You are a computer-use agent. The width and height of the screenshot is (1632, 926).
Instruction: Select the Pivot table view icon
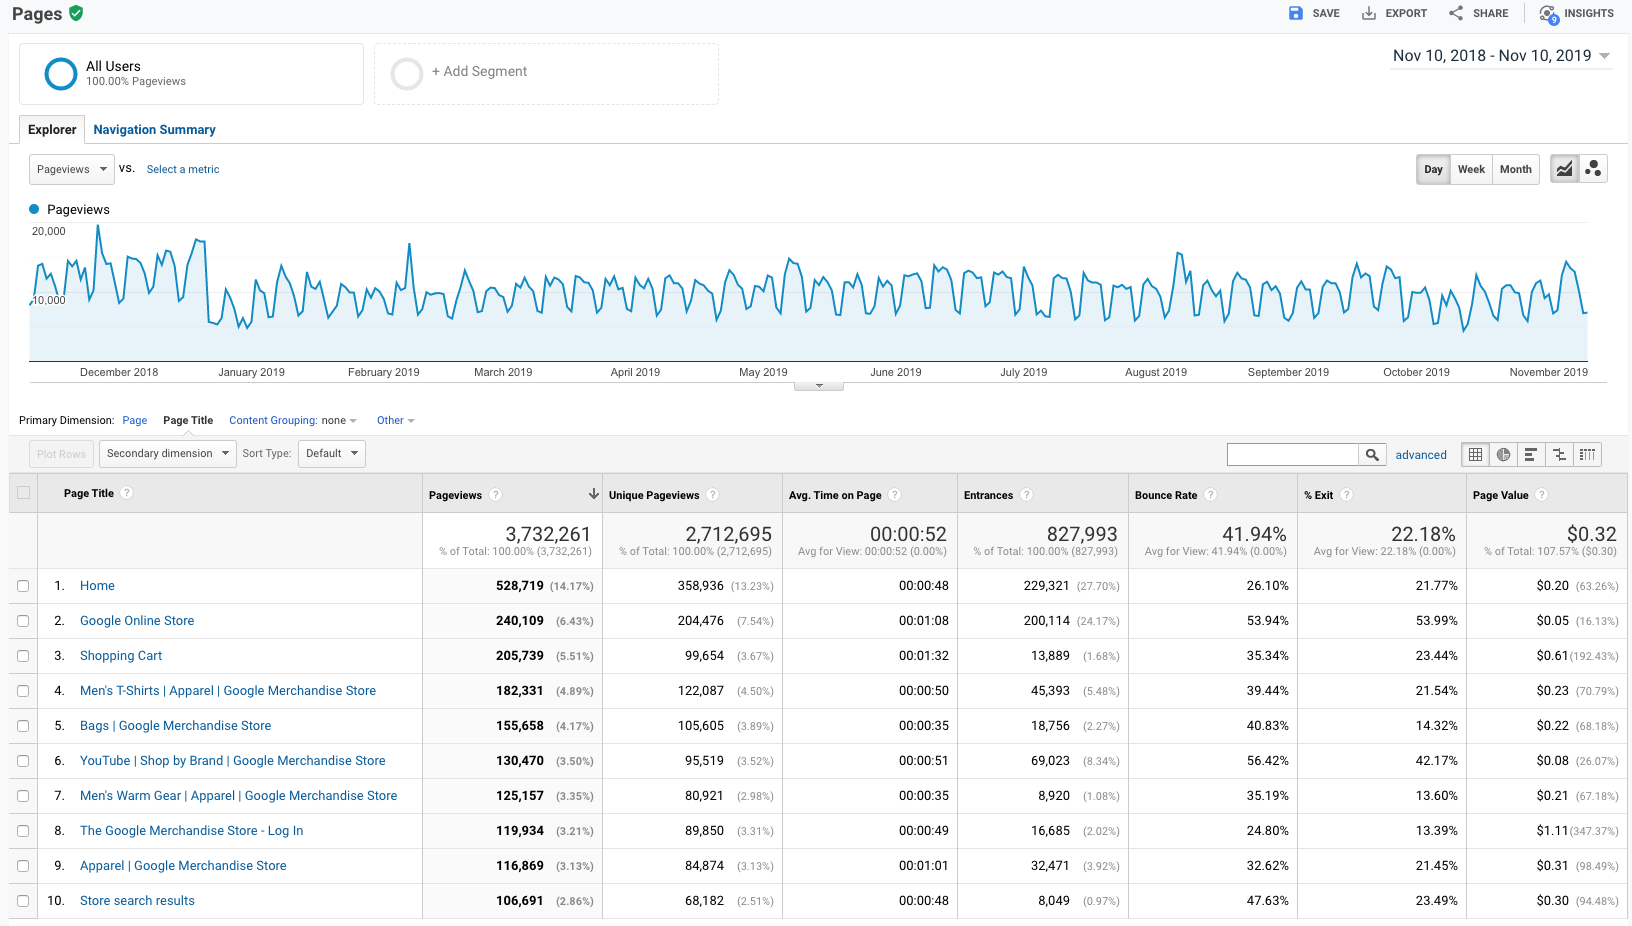point(1587,455)
